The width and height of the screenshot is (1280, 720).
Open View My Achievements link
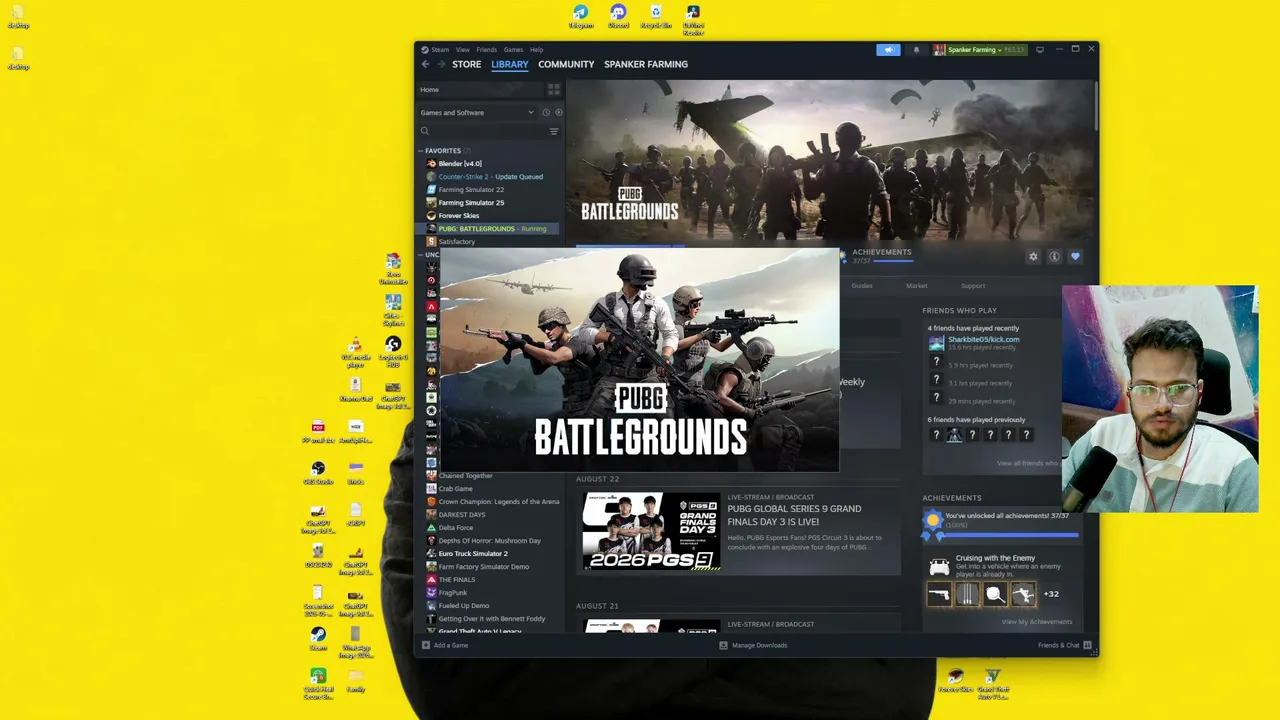pos(1037,622)
